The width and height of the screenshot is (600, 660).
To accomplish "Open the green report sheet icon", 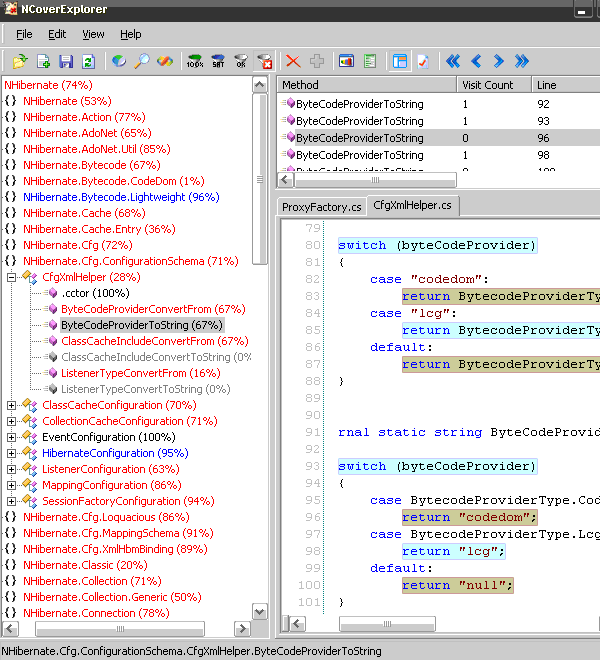I will click(x=370, y=61).
